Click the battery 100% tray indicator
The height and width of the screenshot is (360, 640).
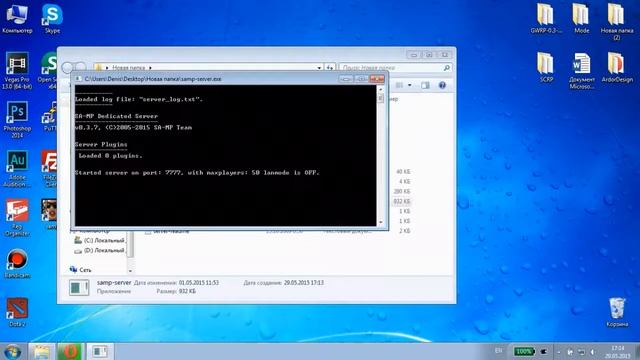pos(524,351)
